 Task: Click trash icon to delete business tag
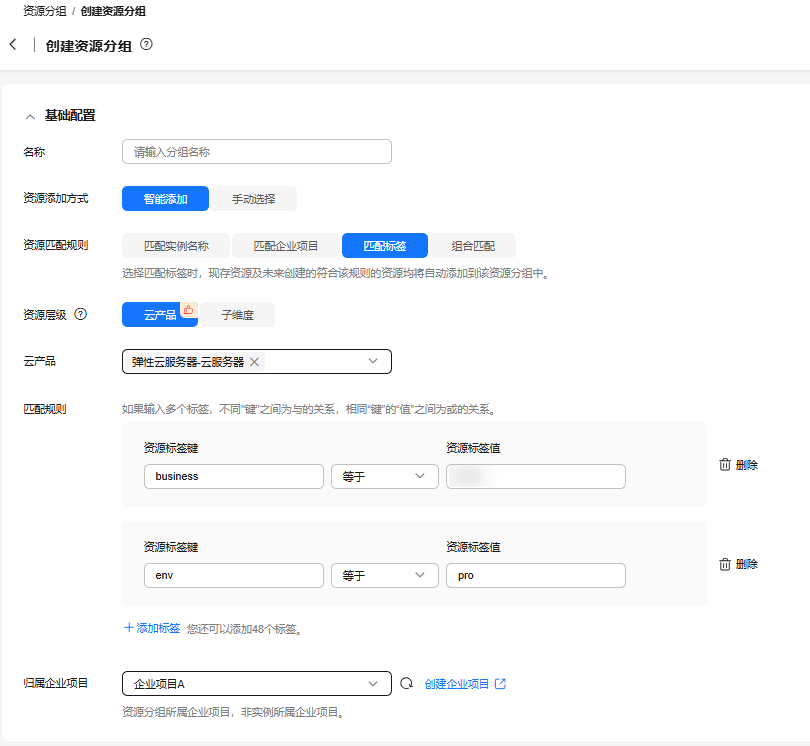[x=725, y=465]
